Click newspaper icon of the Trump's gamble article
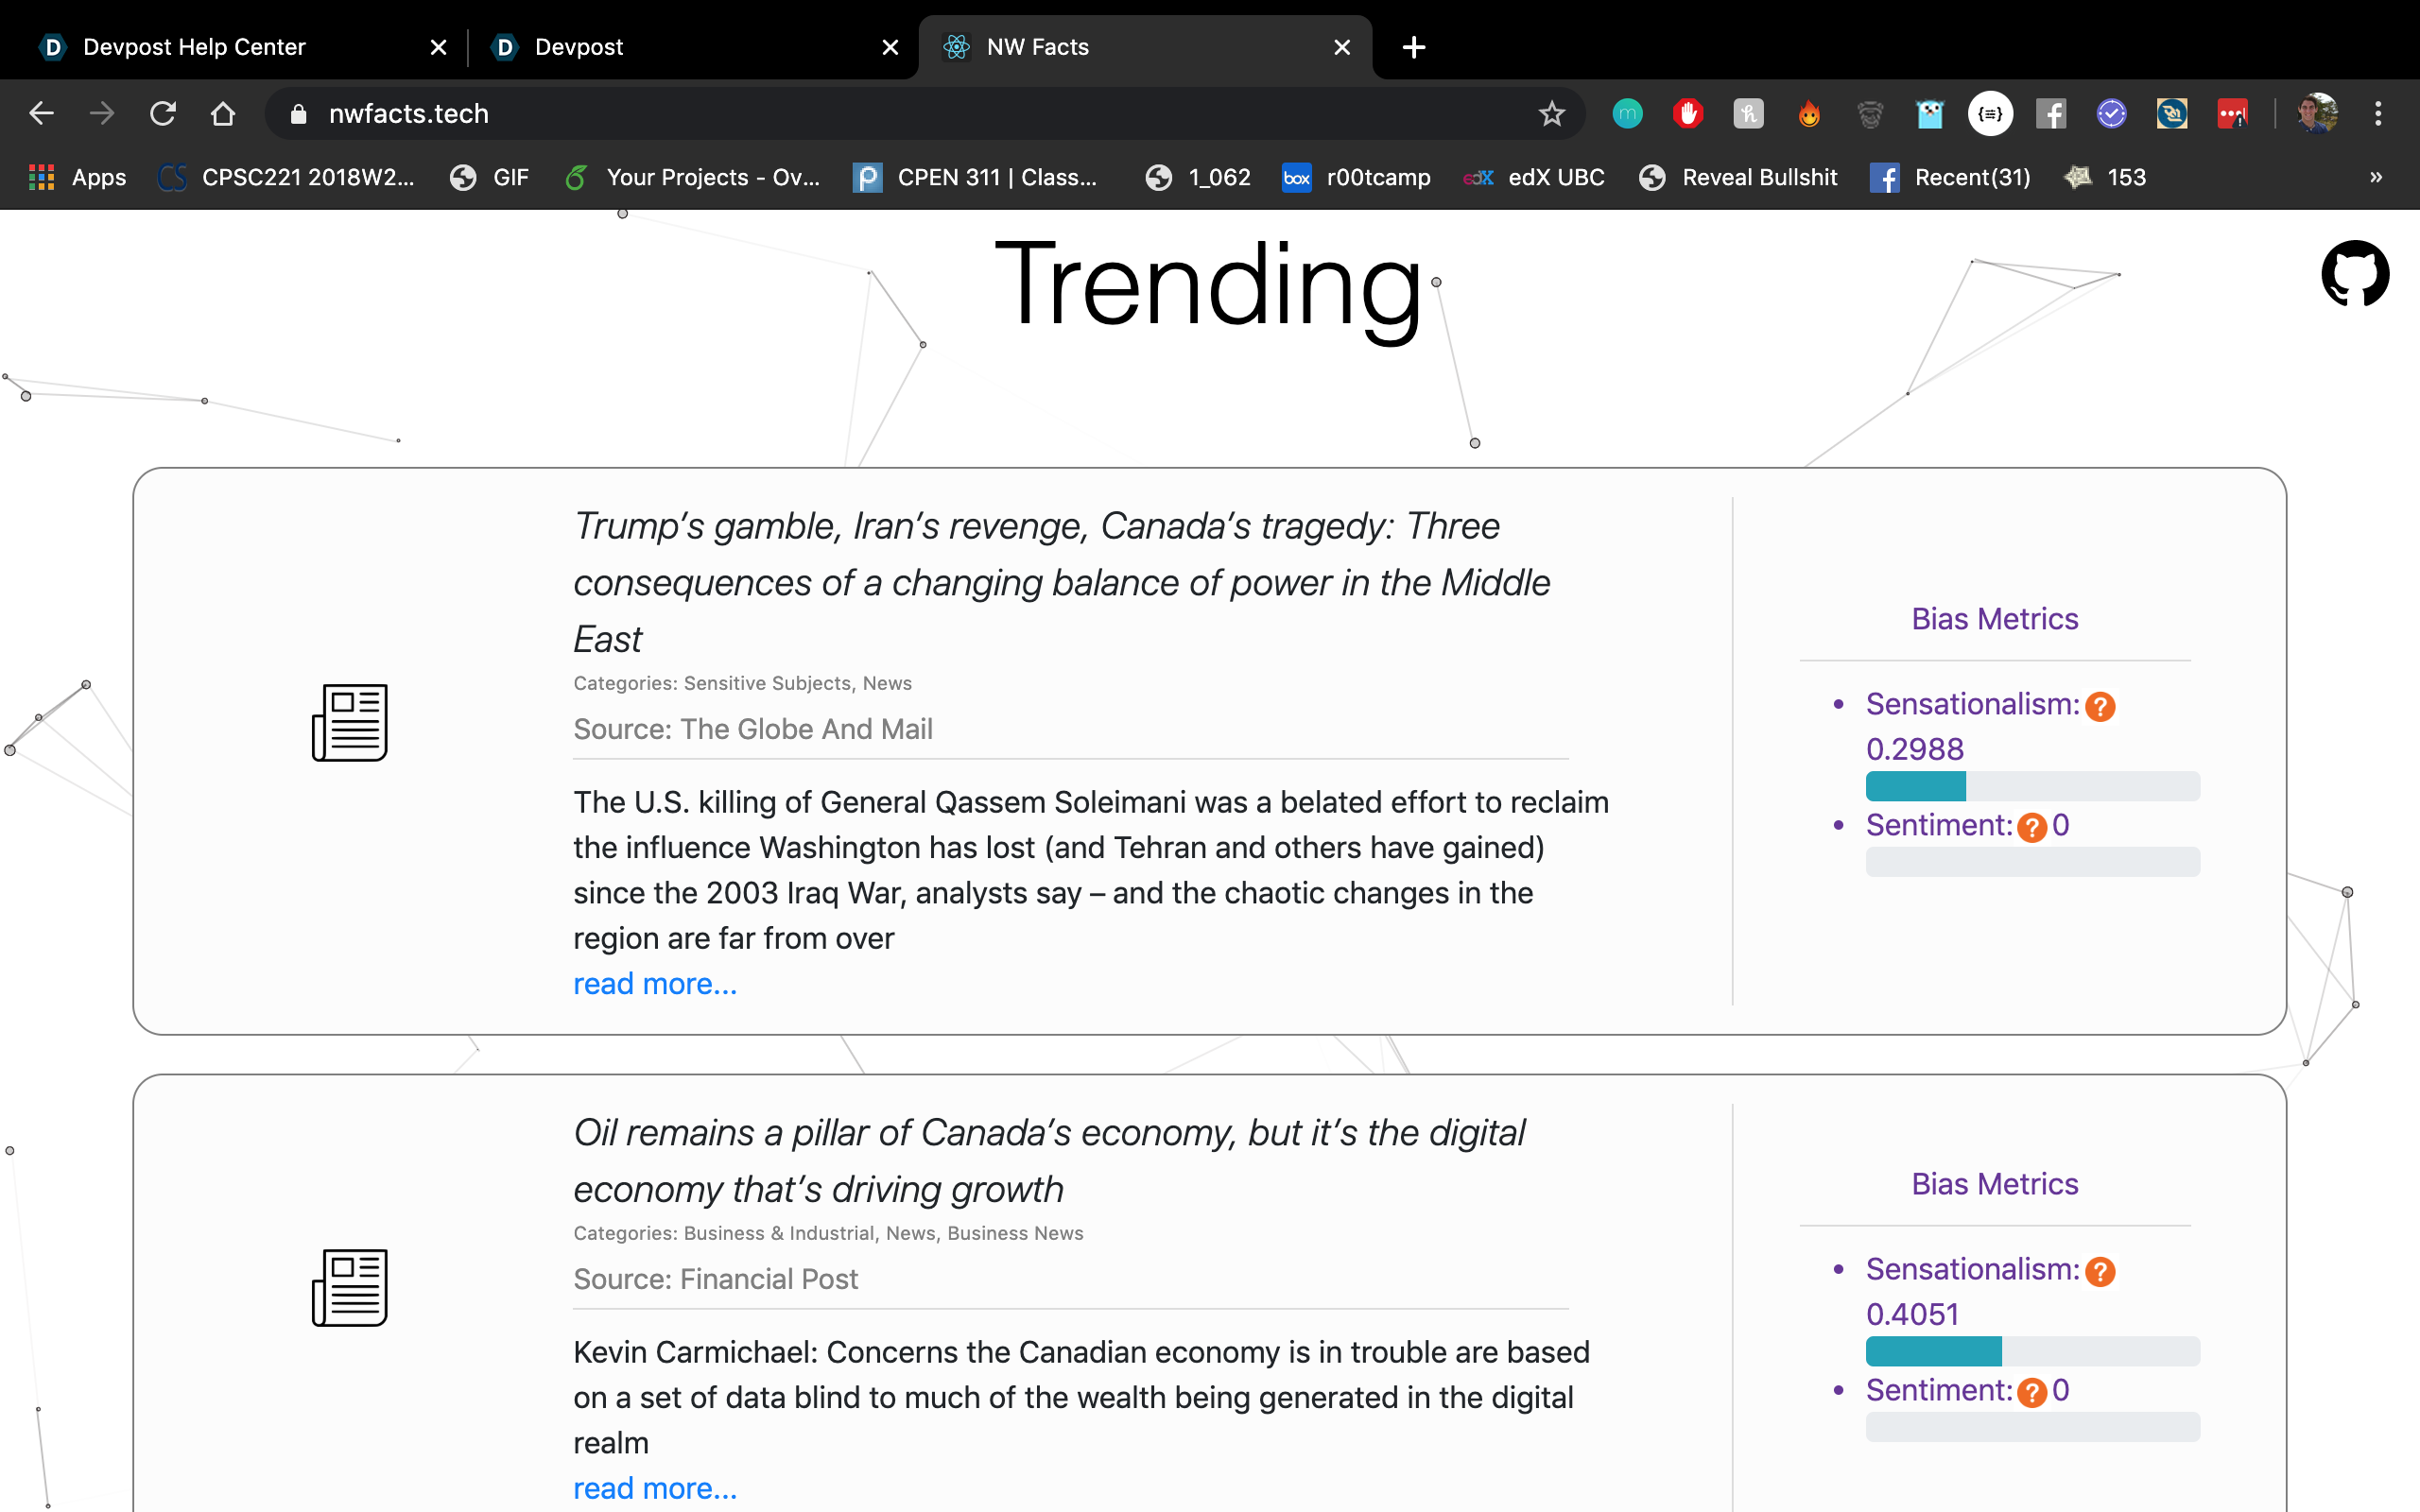Screen dimensions: 2420x1512 click(x=350, y=722)
